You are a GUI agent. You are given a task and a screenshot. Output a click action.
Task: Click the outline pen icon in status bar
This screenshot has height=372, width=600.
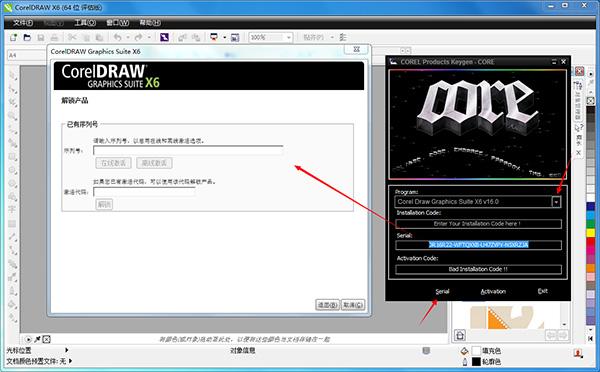[465, 361]
